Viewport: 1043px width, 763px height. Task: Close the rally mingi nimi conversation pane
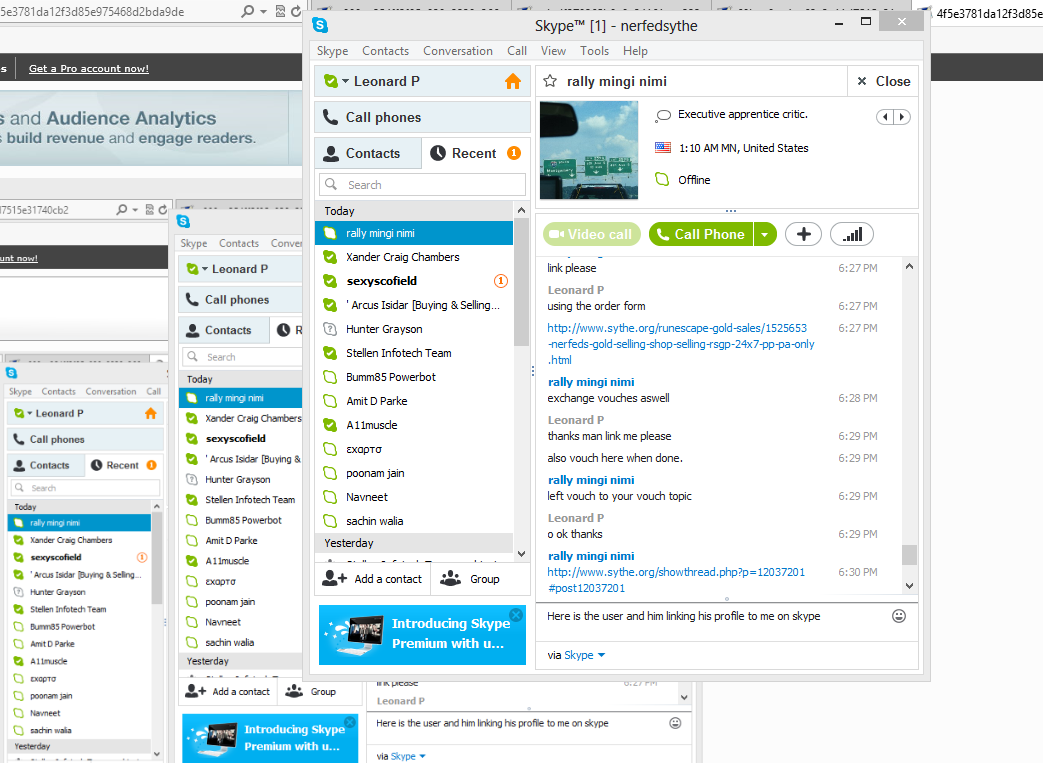883,81
